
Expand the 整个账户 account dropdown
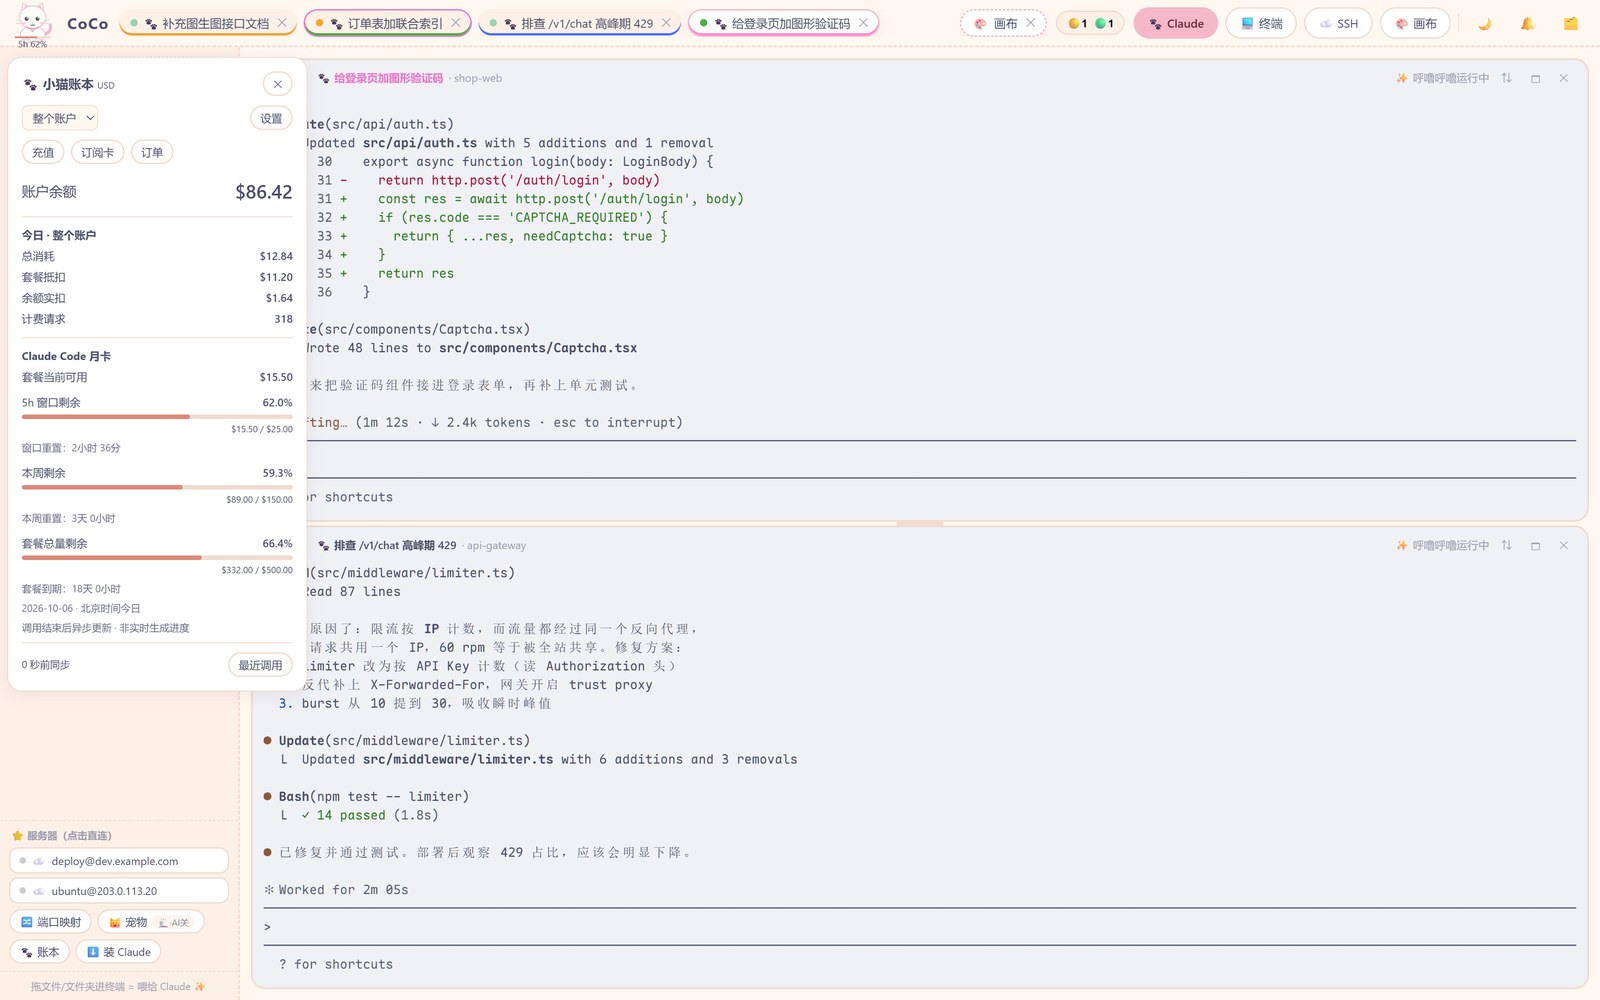pos(60,118)
